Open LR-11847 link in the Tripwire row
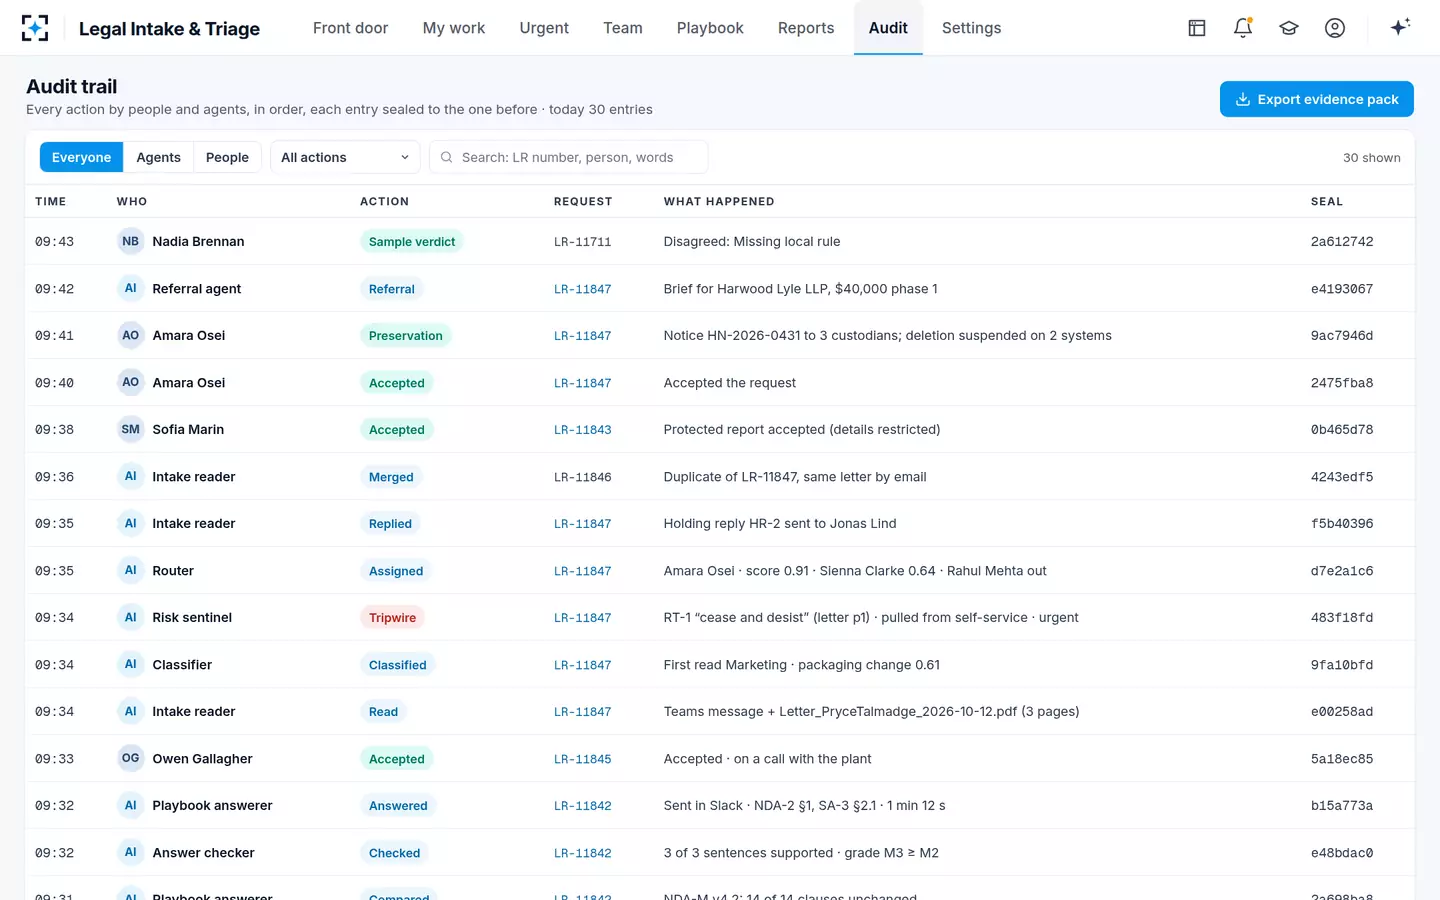This screenshot has width=1440, height=900. tap(583, 618)
